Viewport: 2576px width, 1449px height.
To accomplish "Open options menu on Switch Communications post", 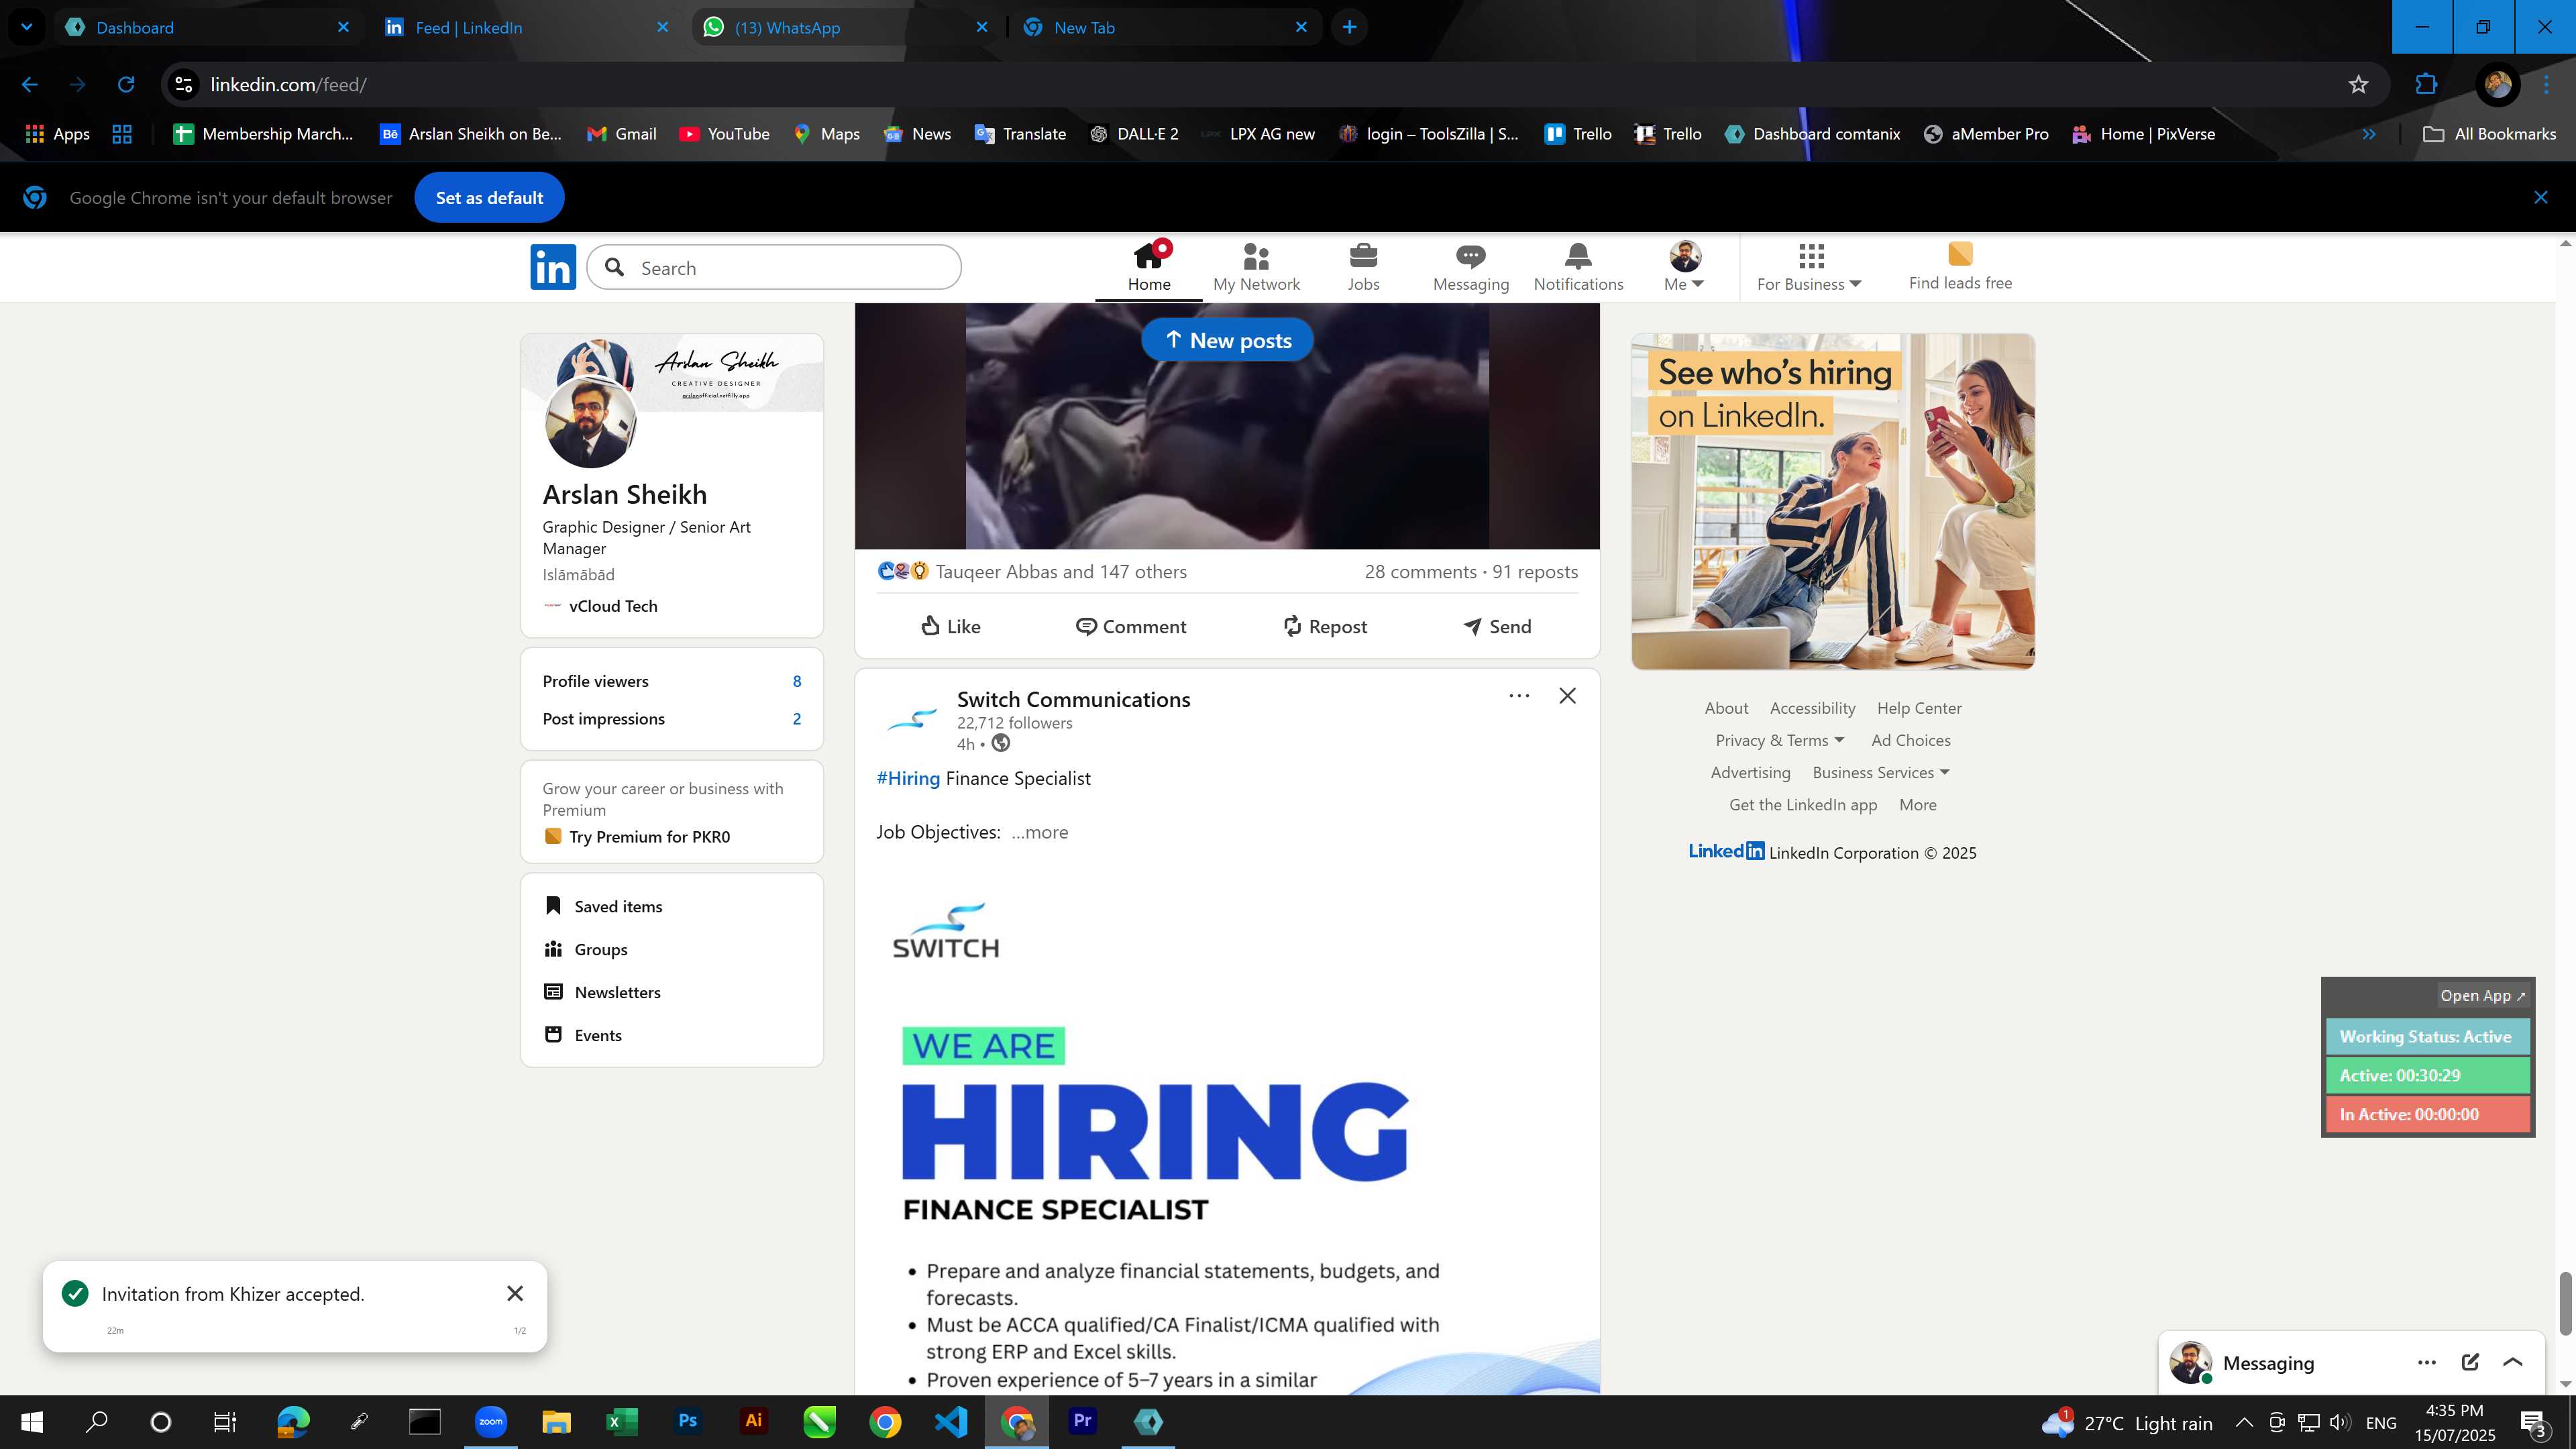I will tap(1518, 696).
